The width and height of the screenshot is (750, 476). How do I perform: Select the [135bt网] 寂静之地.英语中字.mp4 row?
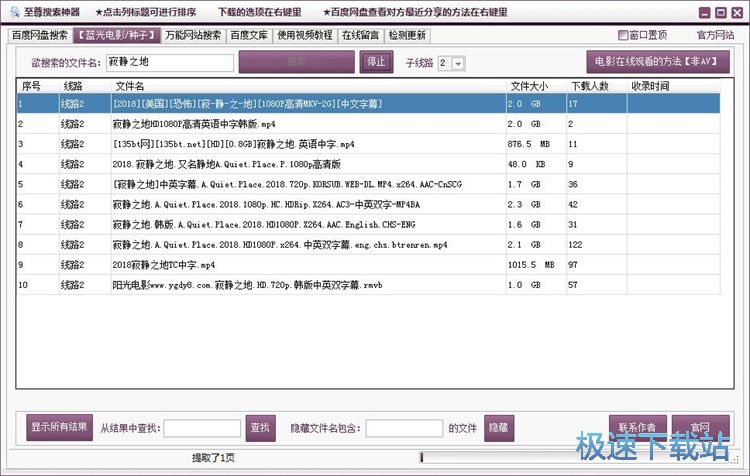(x=368, y=144)
